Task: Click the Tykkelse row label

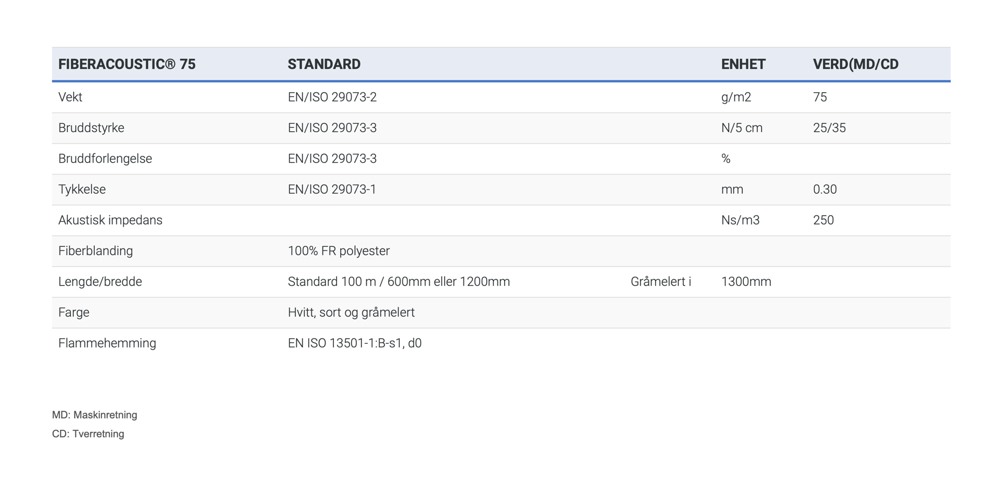Action: coord(82,189)
